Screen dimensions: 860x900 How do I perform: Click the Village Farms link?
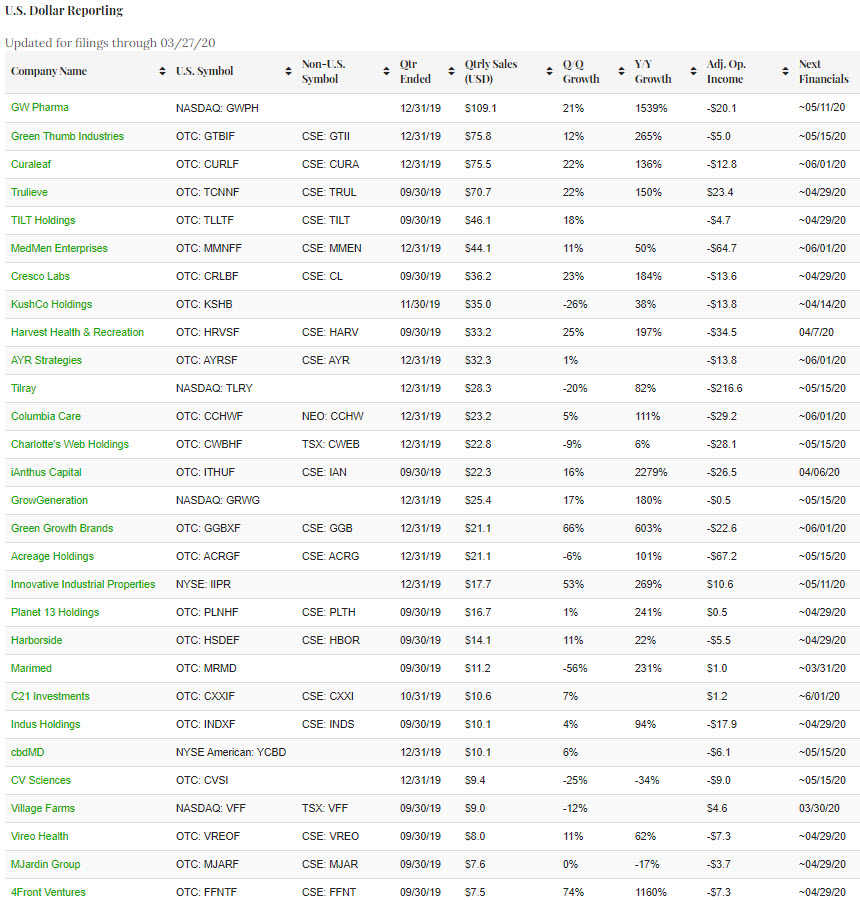point(43,808)
